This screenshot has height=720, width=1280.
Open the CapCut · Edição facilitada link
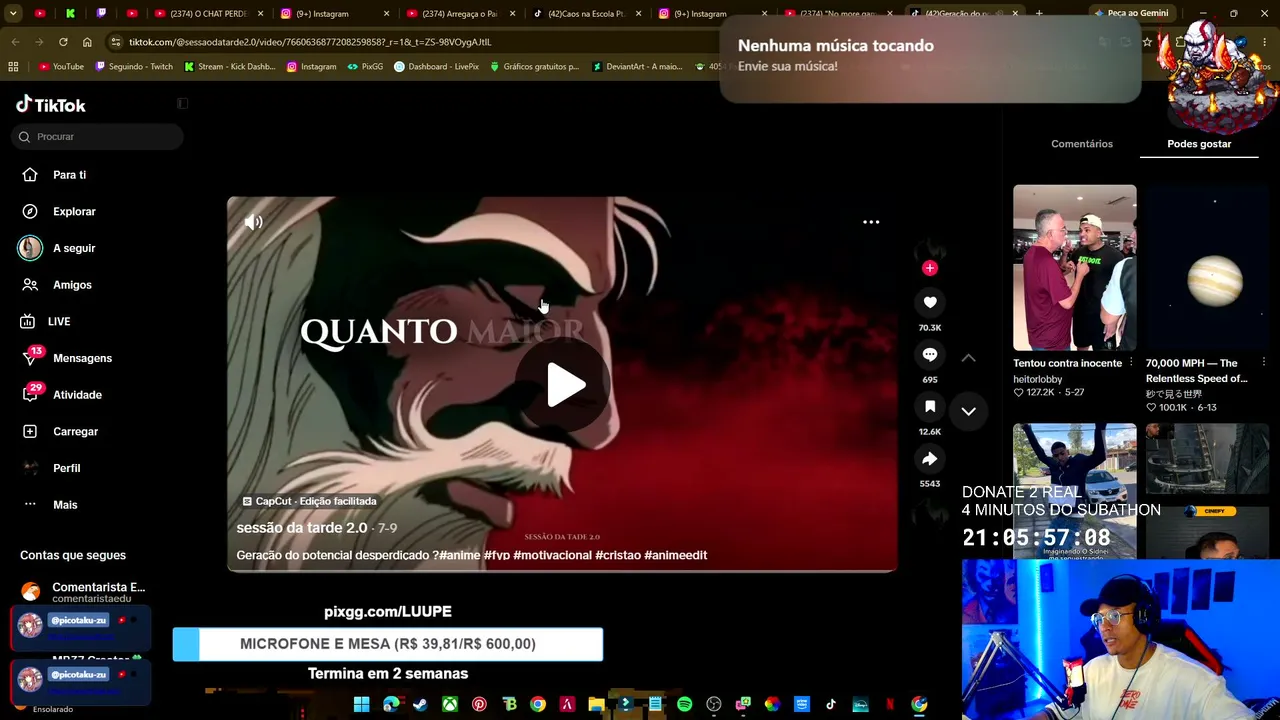pyautogui.click(x=310, y=501)
